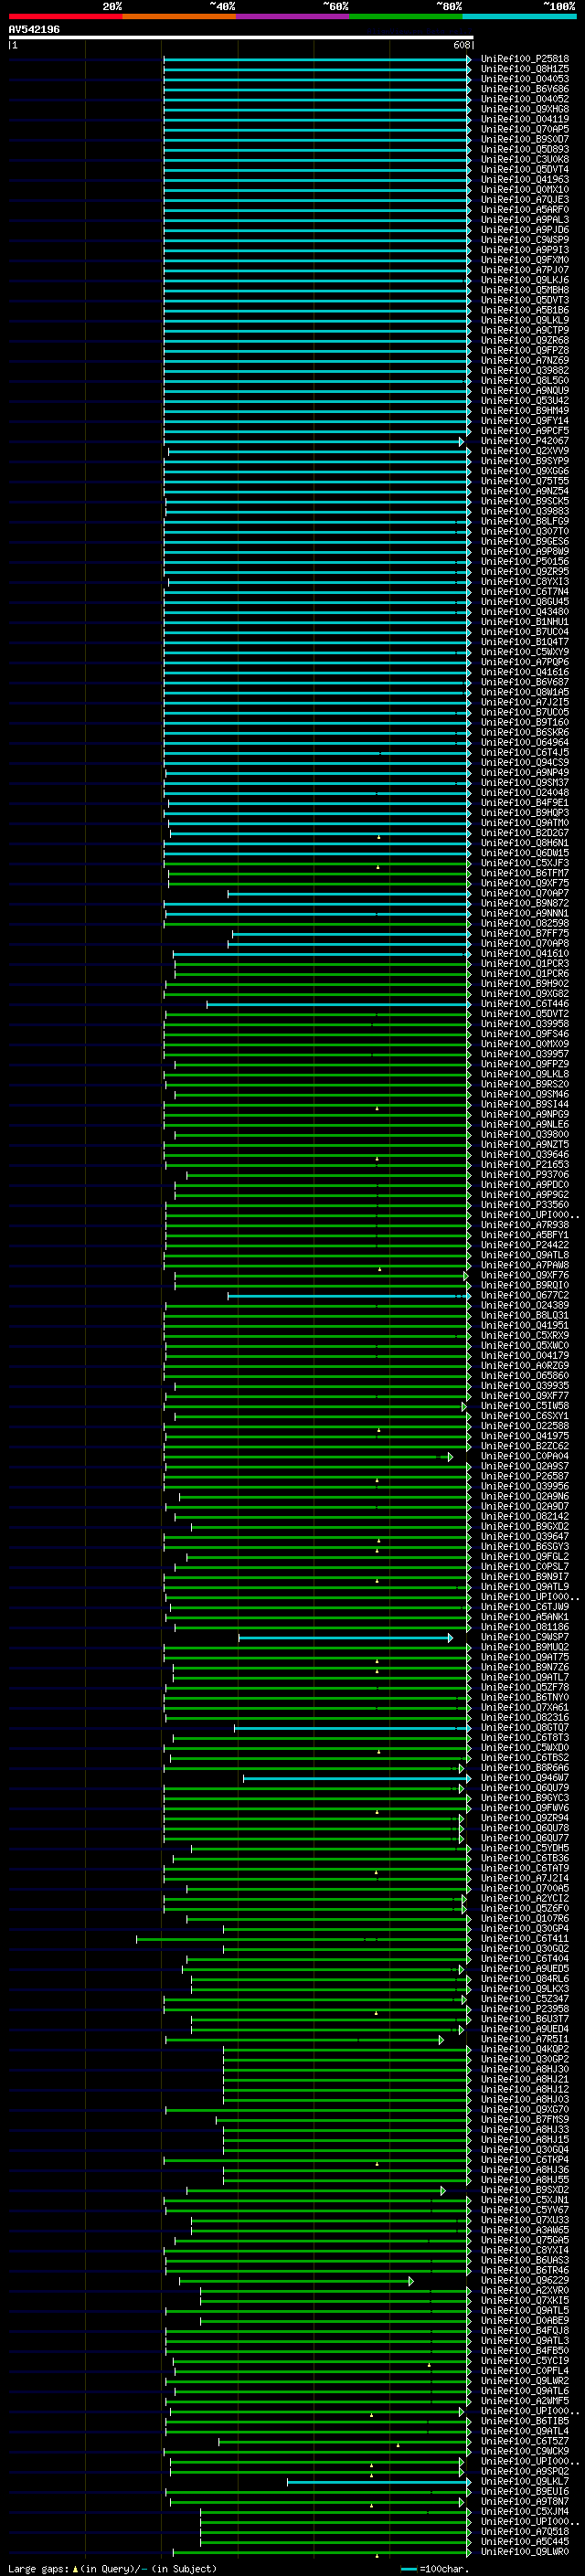Viewport: 585px width, 2576px height.
Task: Select hit label UniRef100_Q41610
Action: click(x=524, y=954)
